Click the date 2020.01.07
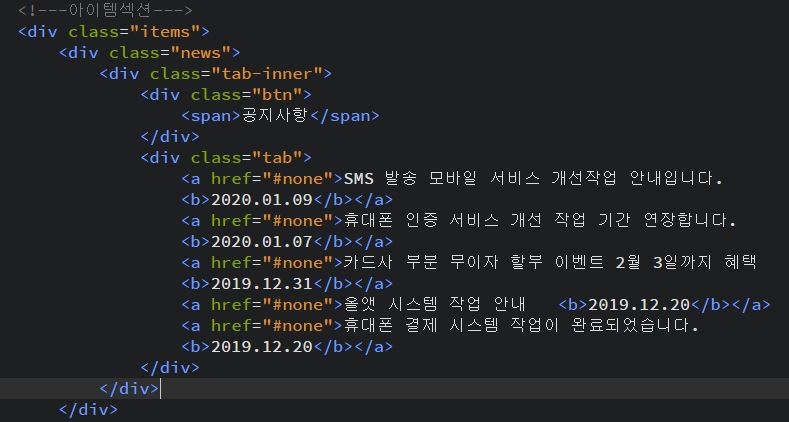The width and height of the screenshot is (789, 422). click(262, 242)
